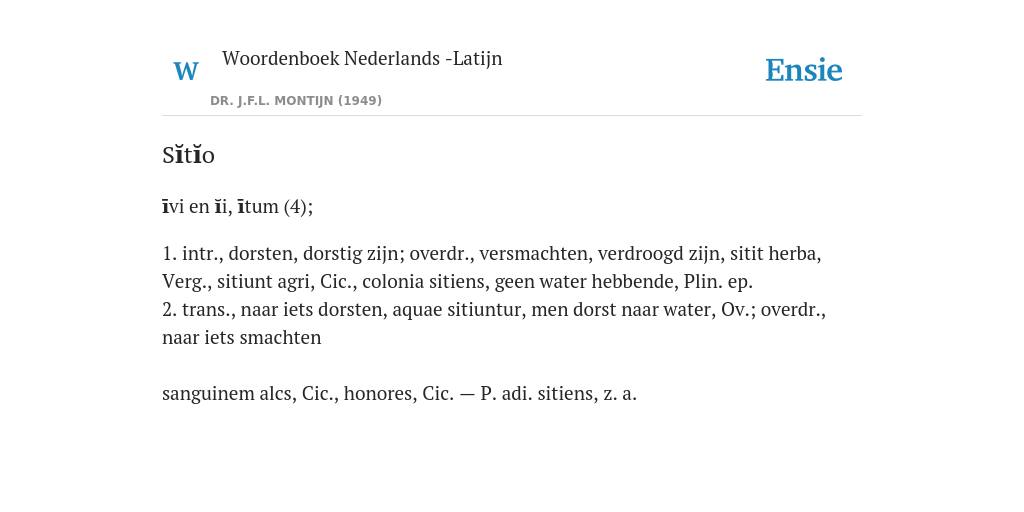Open the Ensie logo homepage link
Image resolution: width=1024 pixels, height=512 pixels.
pyautogui.click(x=804, y=70)
